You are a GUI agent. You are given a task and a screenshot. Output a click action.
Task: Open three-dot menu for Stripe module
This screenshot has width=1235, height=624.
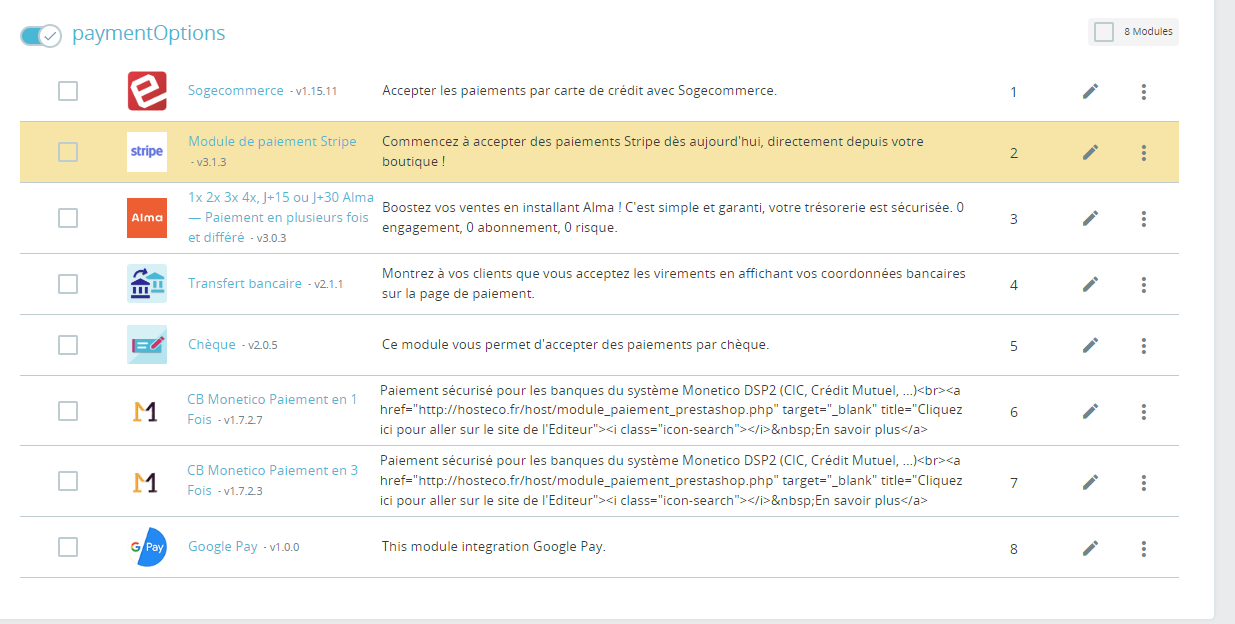1143,152
